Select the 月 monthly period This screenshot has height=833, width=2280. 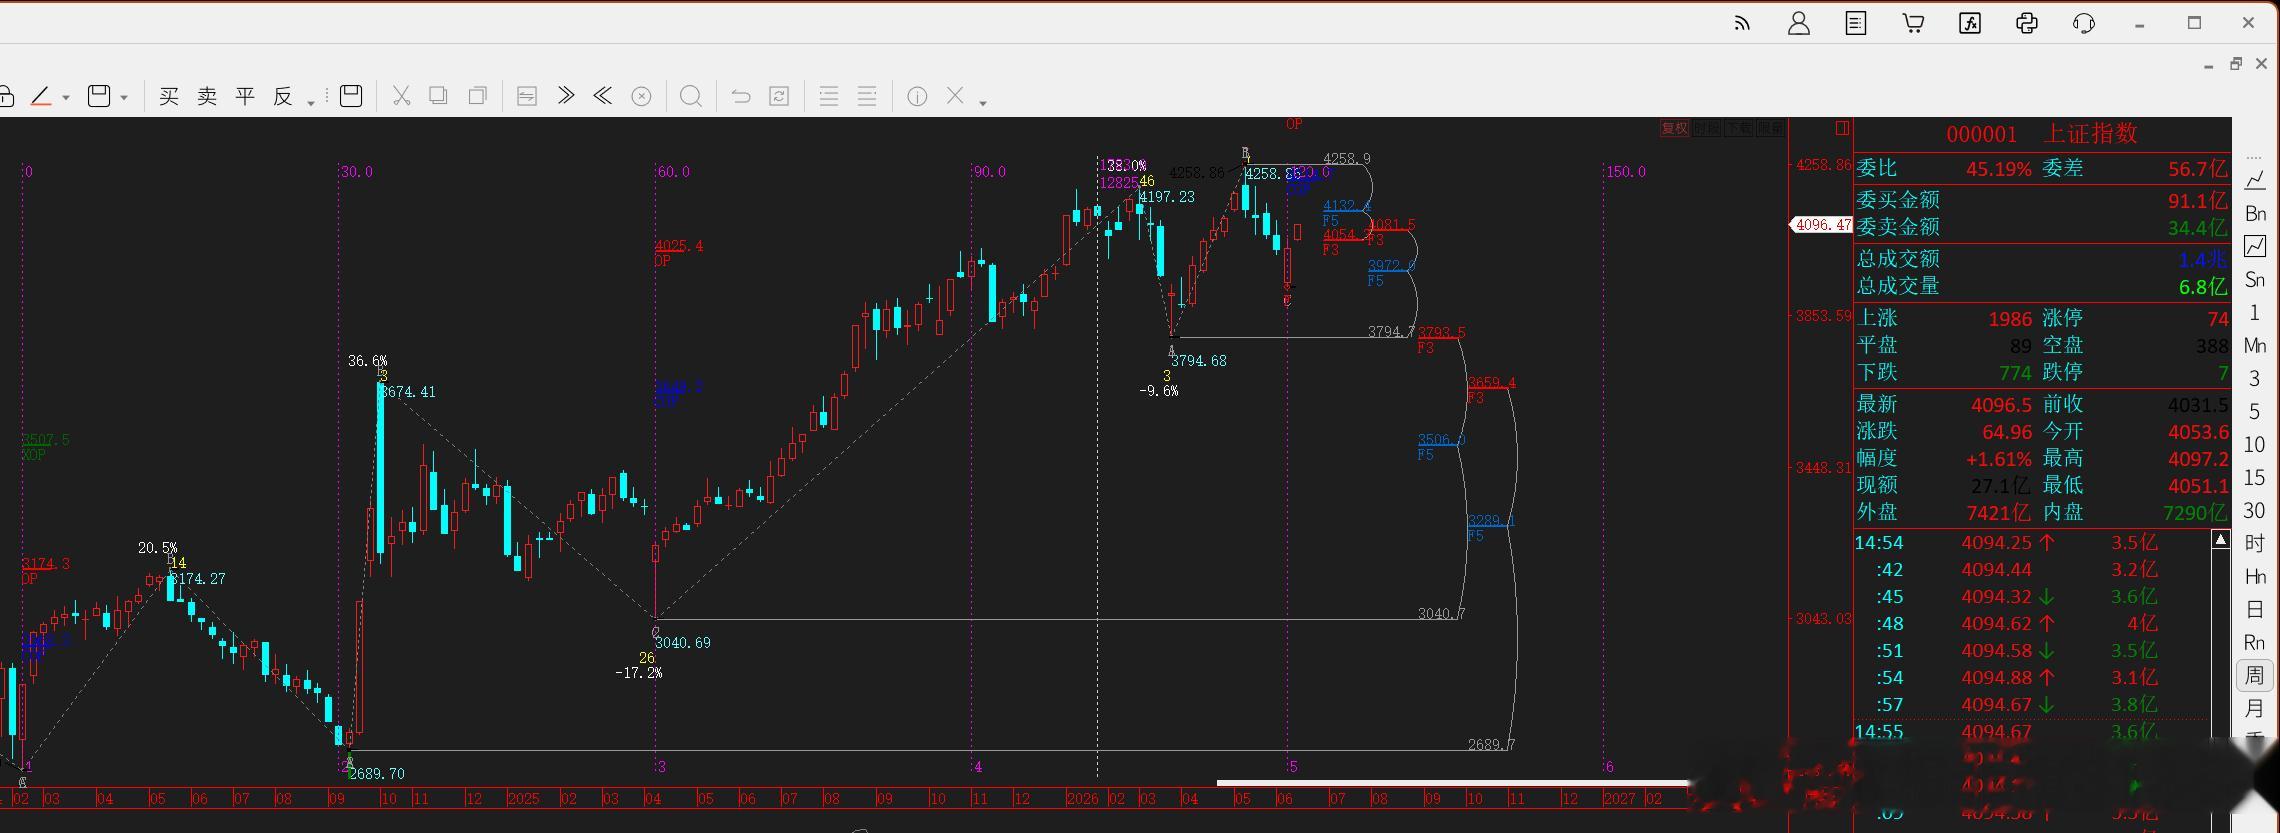click(x=2254, y=708)
